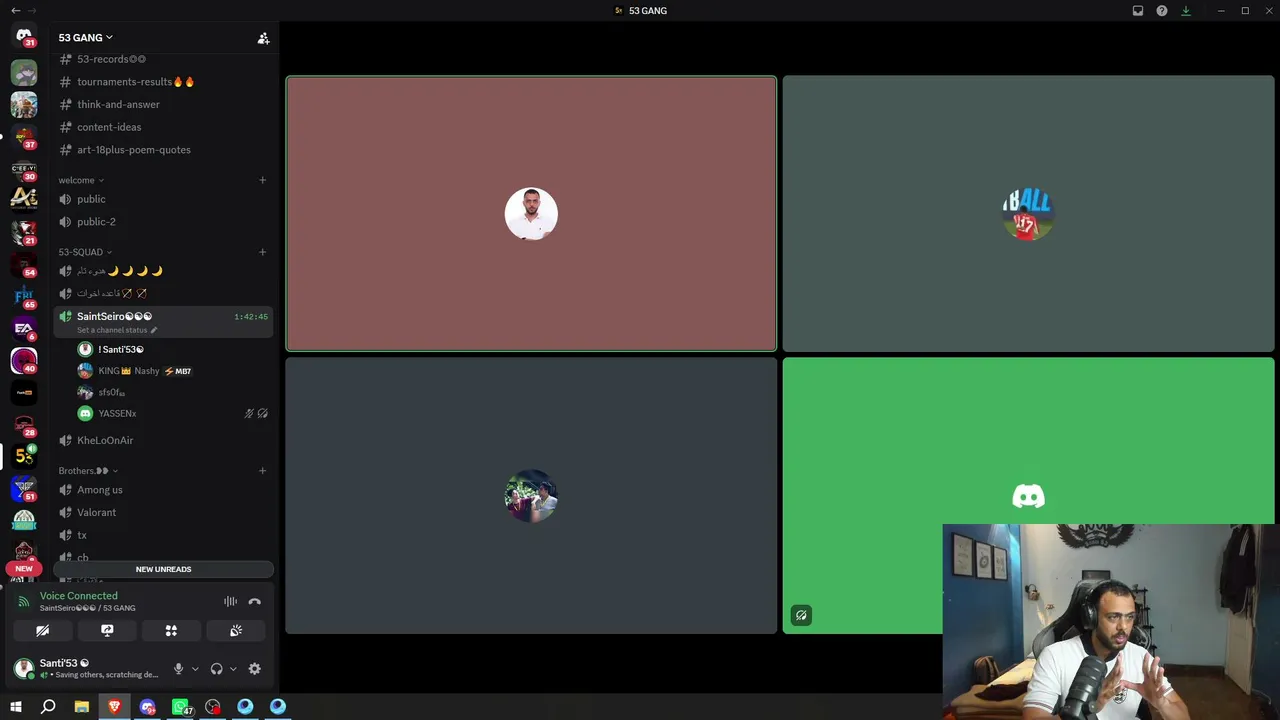Image resolution: width=1280 pixels, height=720 pixels.
Task: Go back with title bar arrow
Action: tap(15, 11)
